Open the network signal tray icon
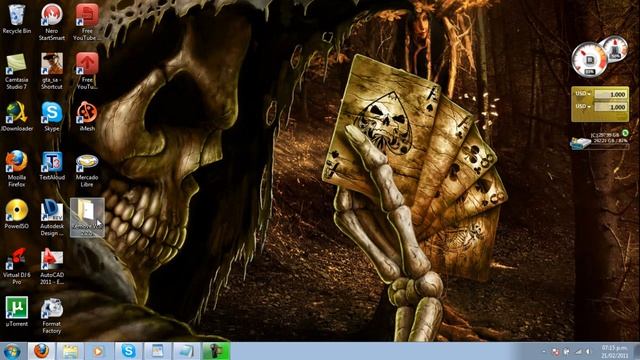Screen dimensions: 640x360 click(x=578, y=351)
